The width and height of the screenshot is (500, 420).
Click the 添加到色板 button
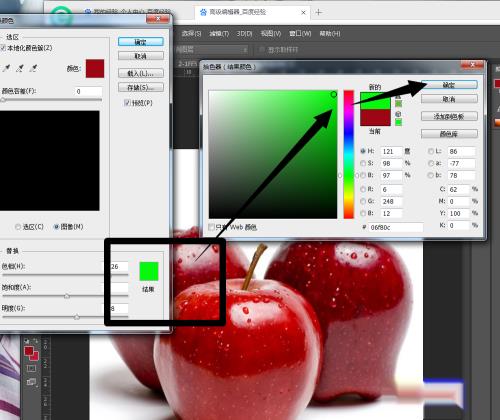point(449,116)
